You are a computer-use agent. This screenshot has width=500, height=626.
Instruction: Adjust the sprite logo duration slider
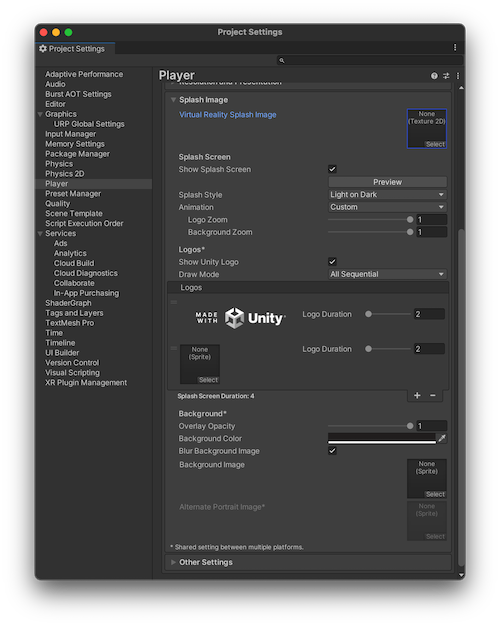click(x=388, y=349)
